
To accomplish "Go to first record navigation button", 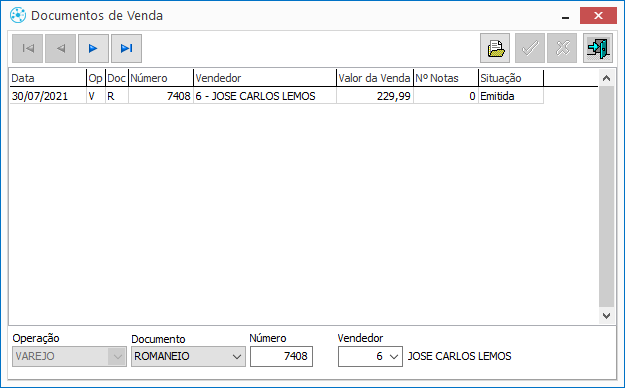I will (x=28, y=49).
